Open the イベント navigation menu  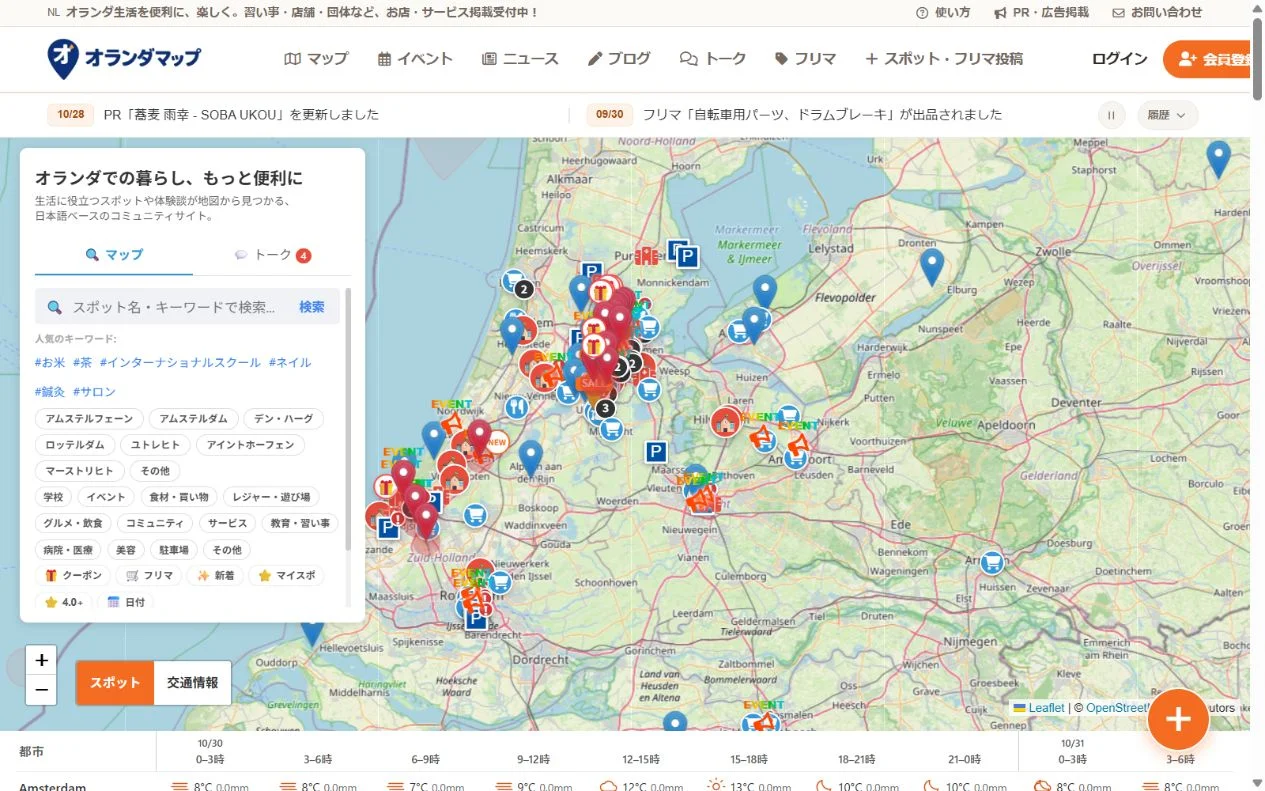(x=415, y=59)
